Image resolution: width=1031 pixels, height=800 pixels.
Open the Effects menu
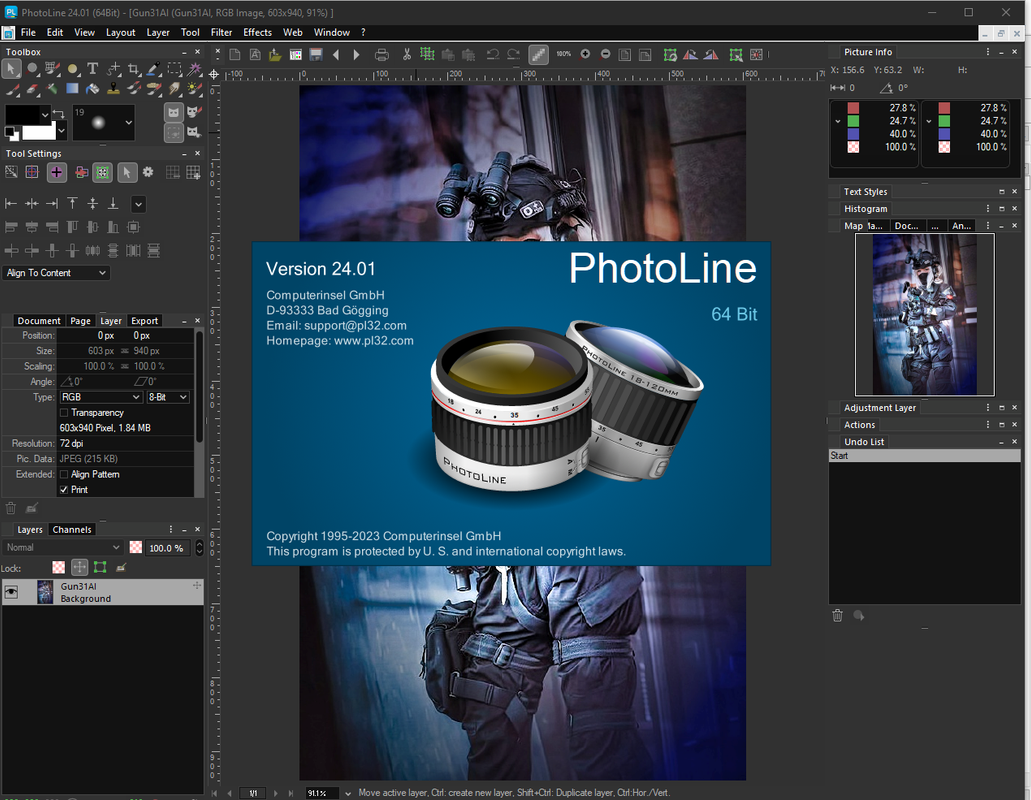click(257, 32)
